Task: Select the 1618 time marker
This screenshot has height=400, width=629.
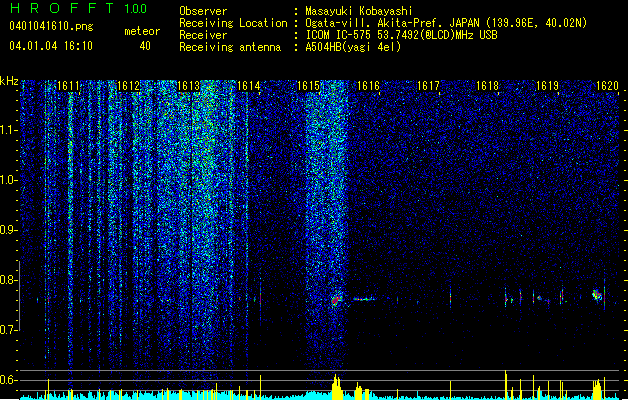Action: click(x=488, y=86)
